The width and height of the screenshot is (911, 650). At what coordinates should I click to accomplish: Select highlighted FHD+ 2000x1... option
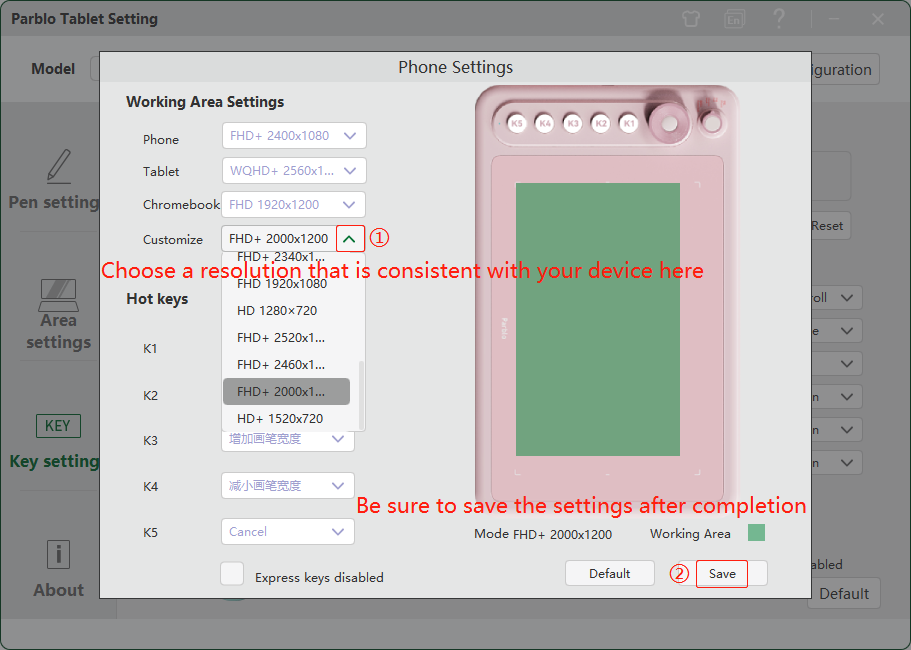point(286,392)
